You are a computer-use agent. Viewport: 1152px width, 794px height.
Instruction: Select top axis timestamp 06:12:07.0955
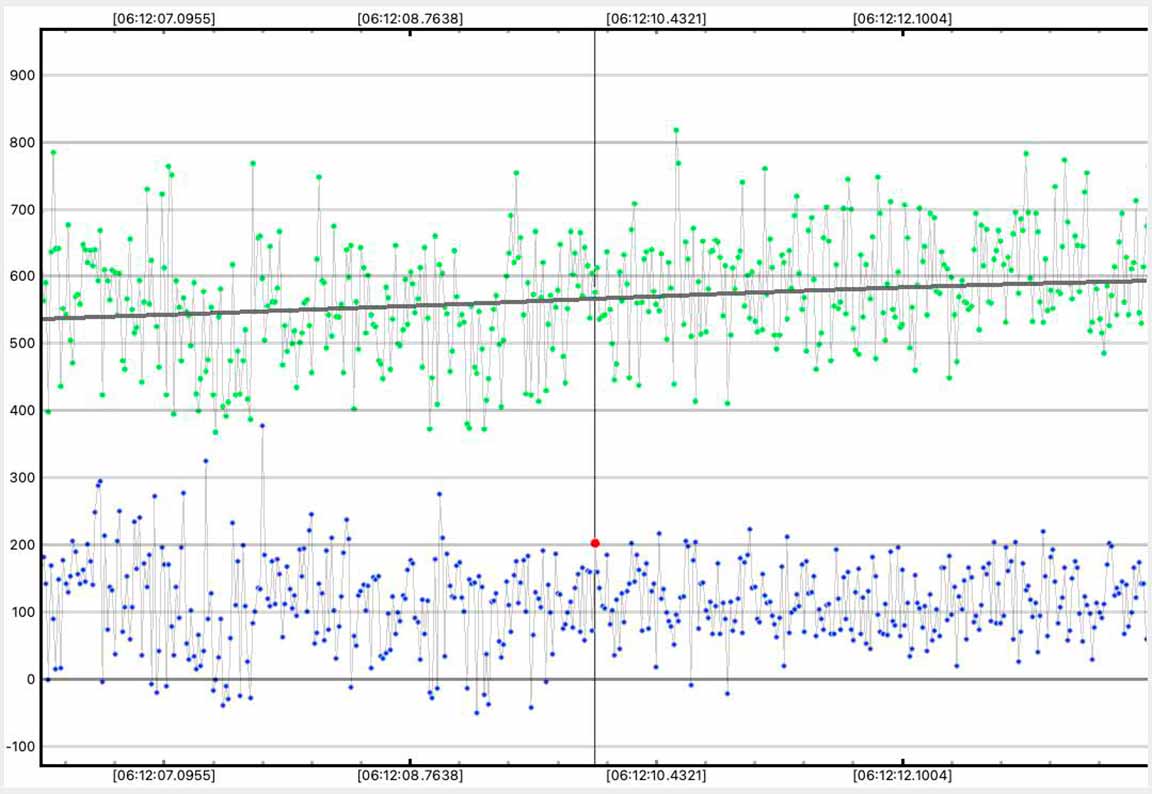point(163,18)
